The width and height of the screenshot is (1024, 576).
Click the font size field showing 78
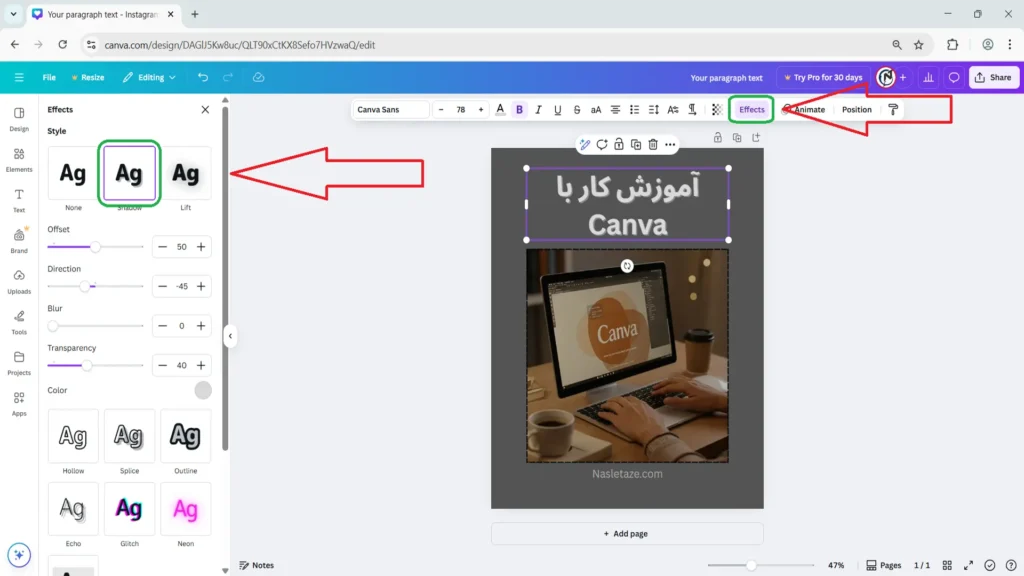coord(460,110)
